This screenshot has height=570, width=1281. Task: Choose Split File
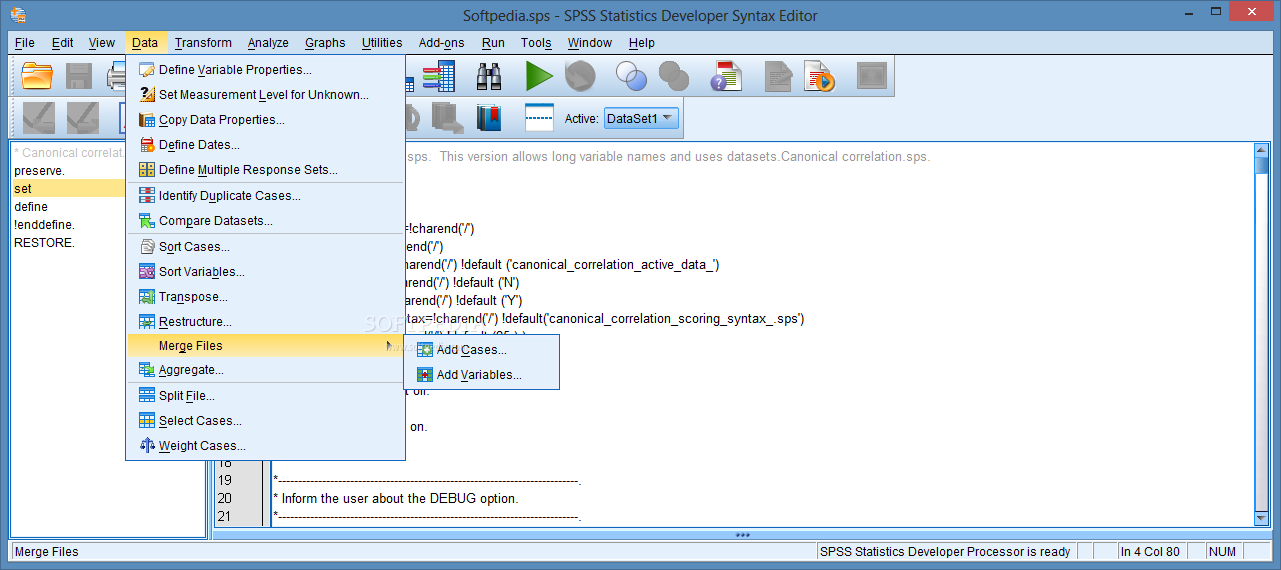[x=265, y=396]
